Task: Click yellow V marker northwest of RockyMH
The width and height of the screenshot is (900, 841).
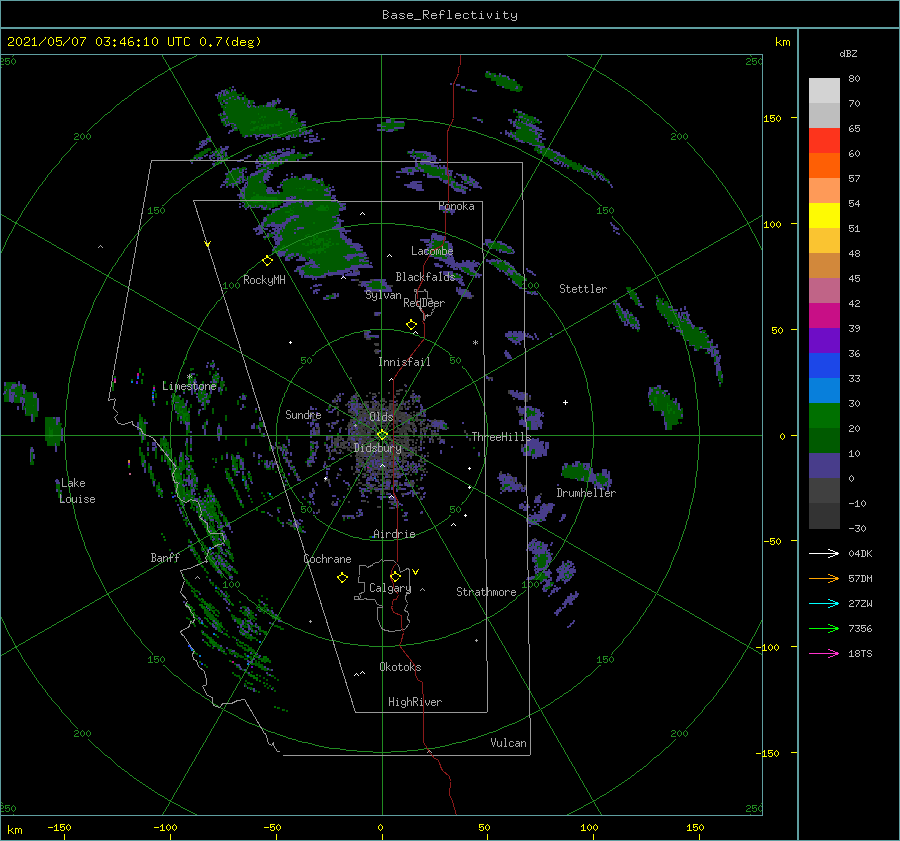Action: pyautogui.click(x=208, y=245)
